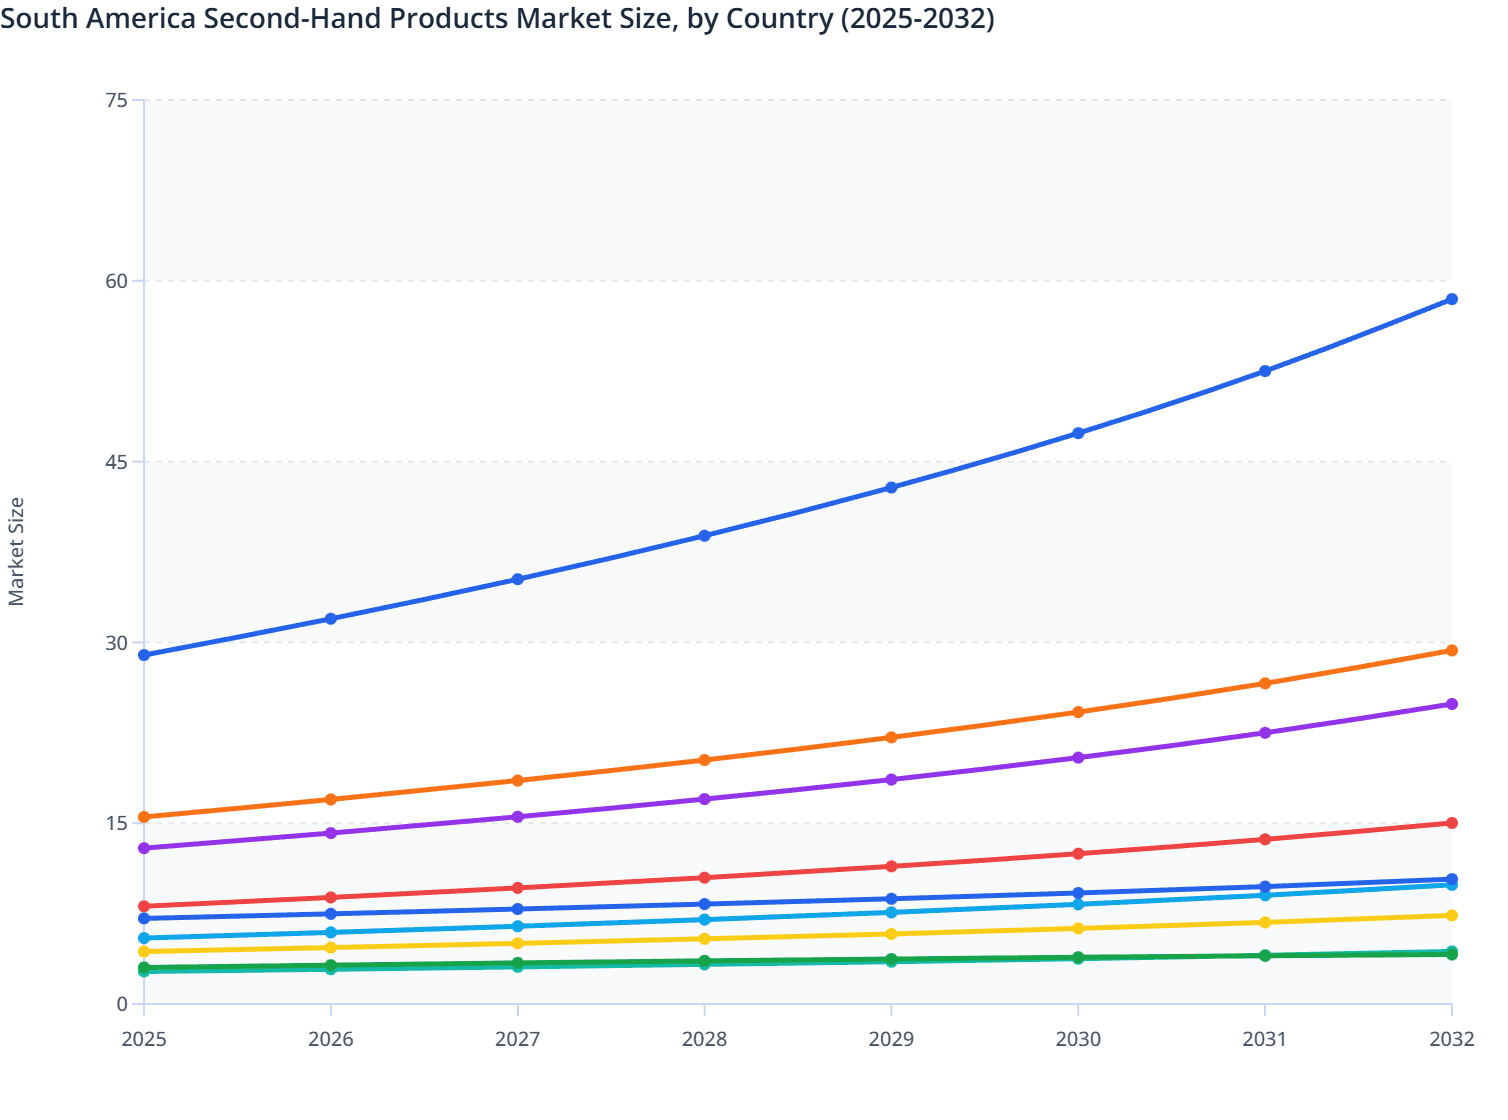Click the 75 y-axis tick label
The width and height of the screenshot is (1508, 1120).
[118, 99]
